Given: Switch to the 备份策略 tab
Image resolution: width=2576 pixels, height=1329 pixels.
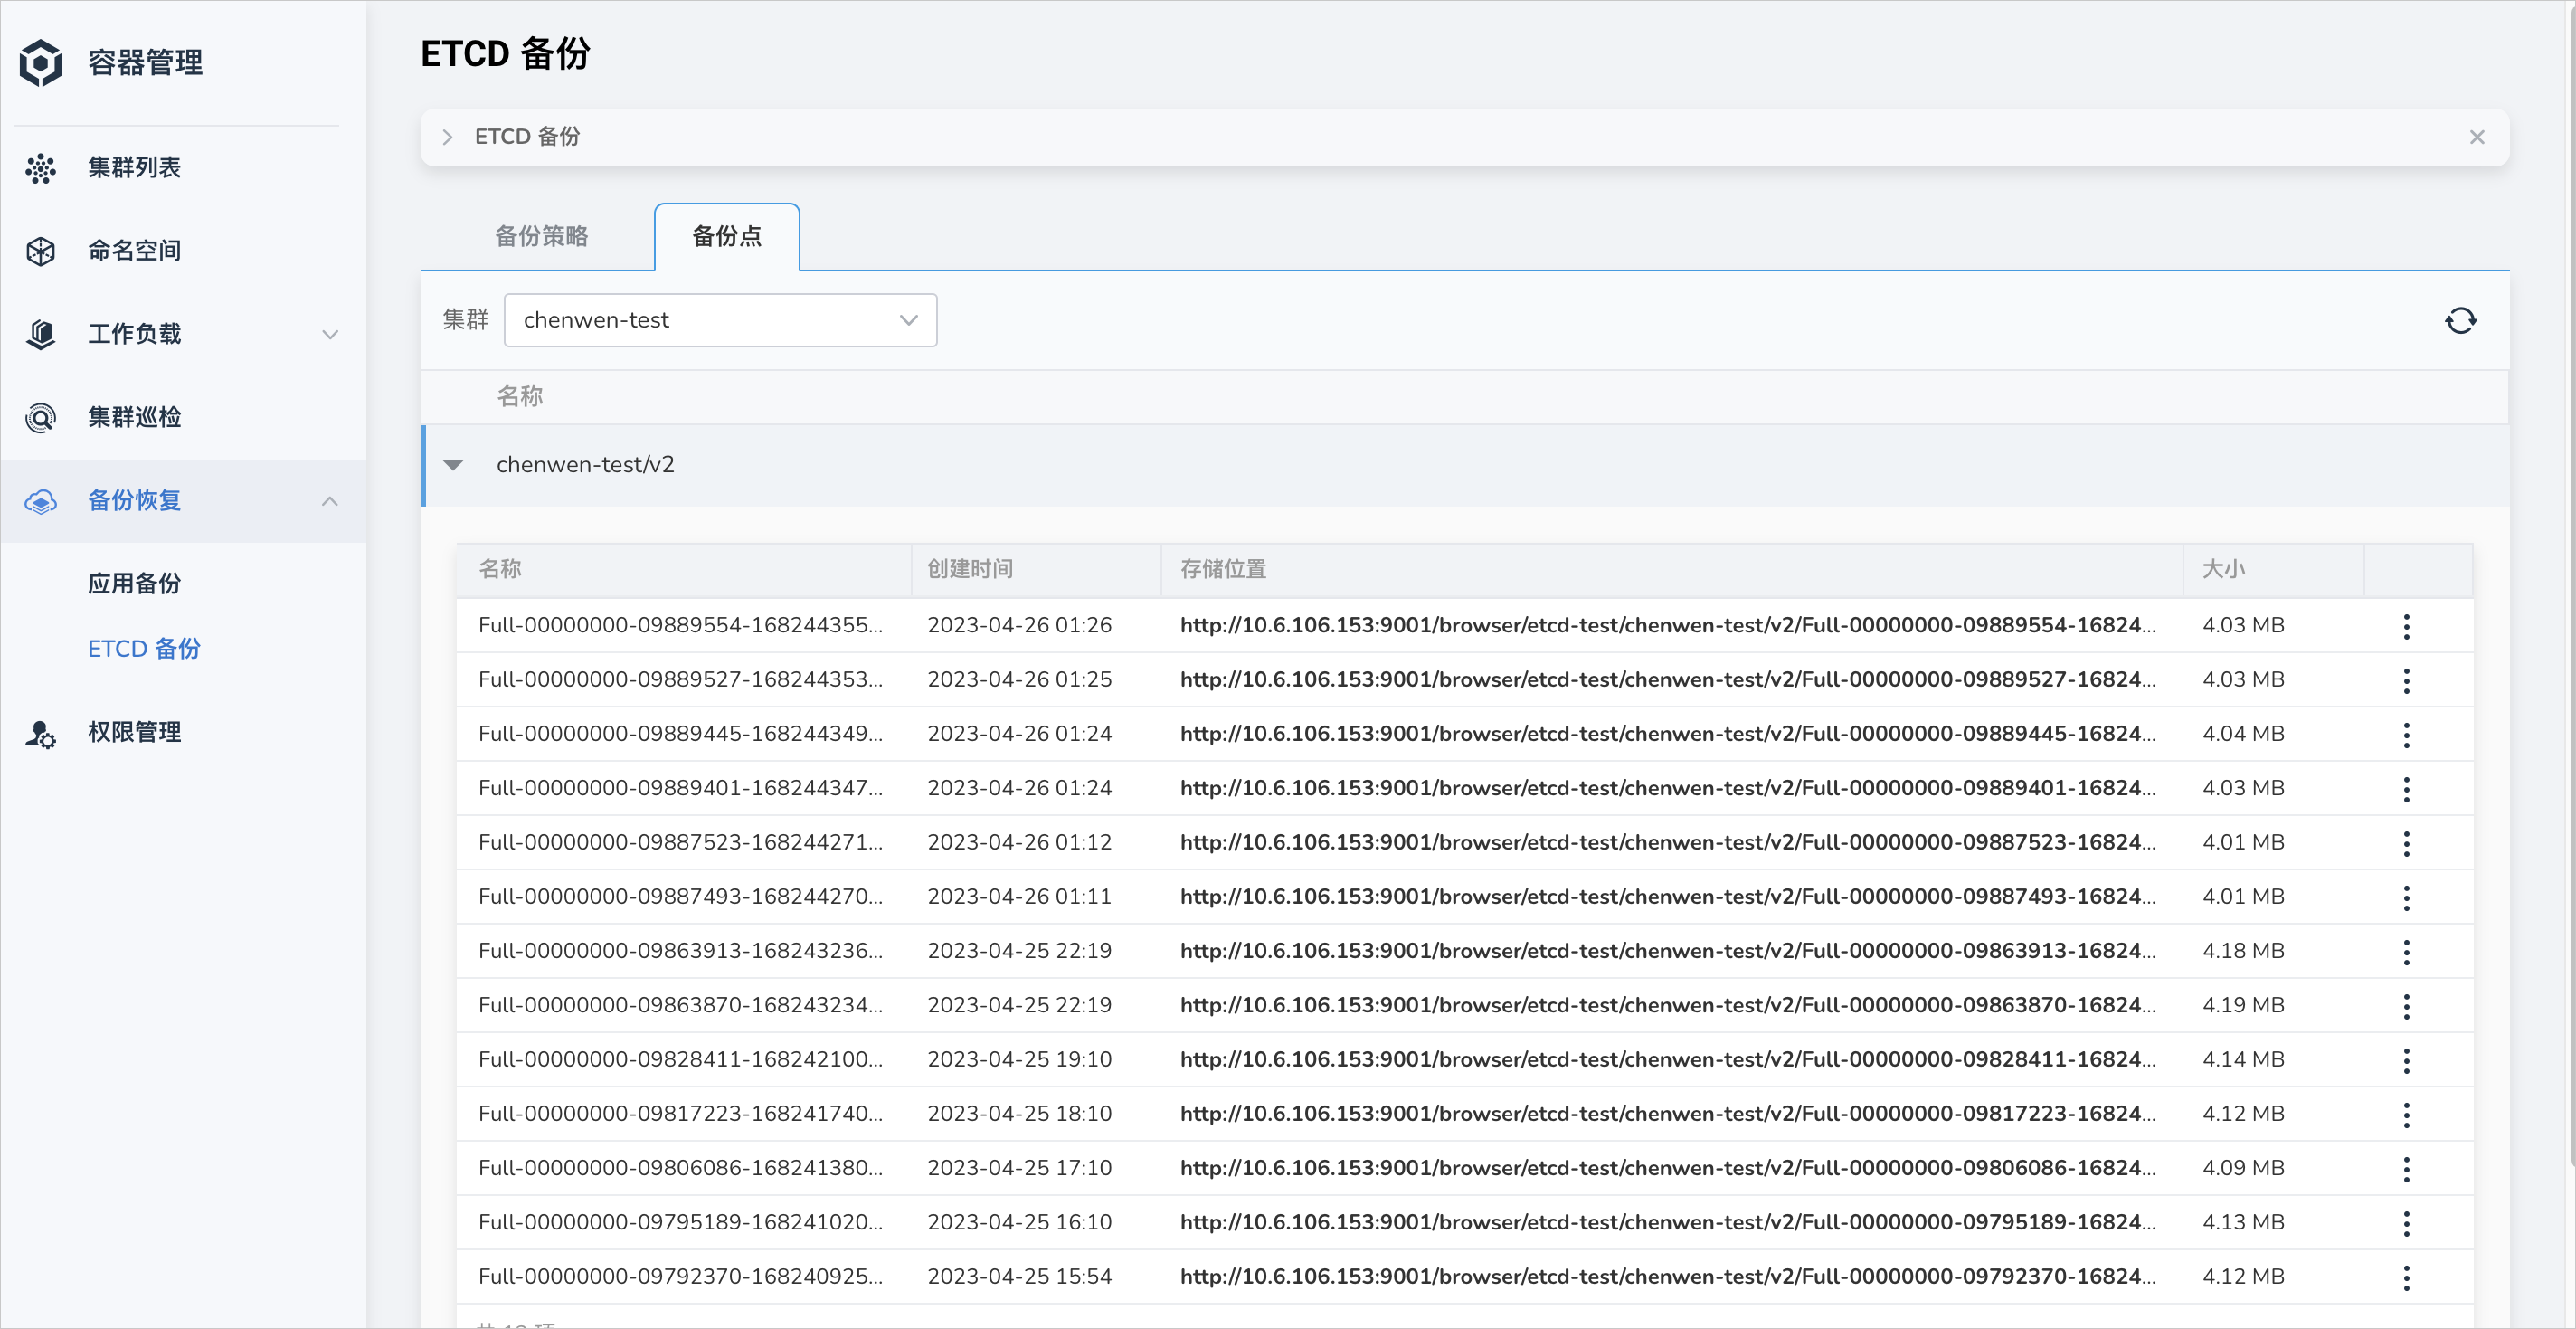Looking at the screenshot, I should pyautogui.click(x=541, y=236).
